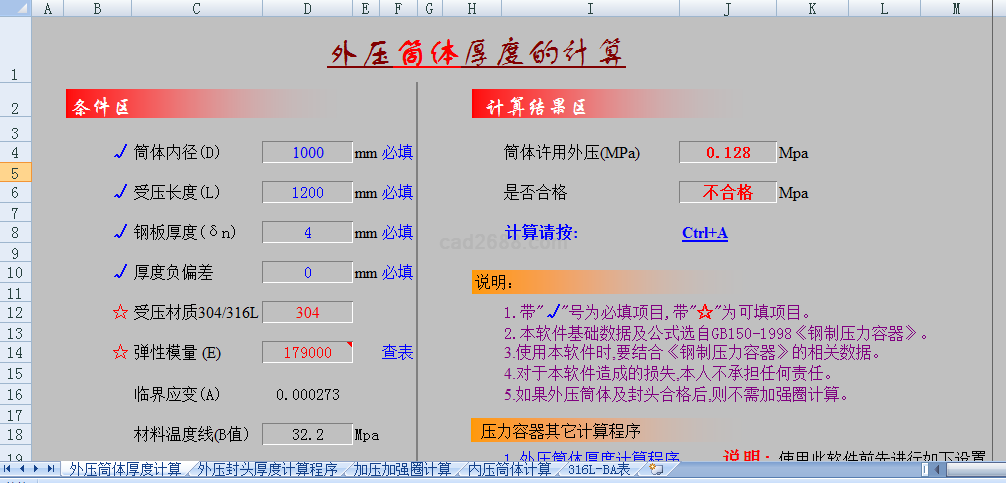Open the 316L-BA表 sheet tab
This screenshot has height=483, width=1006.
600,469
